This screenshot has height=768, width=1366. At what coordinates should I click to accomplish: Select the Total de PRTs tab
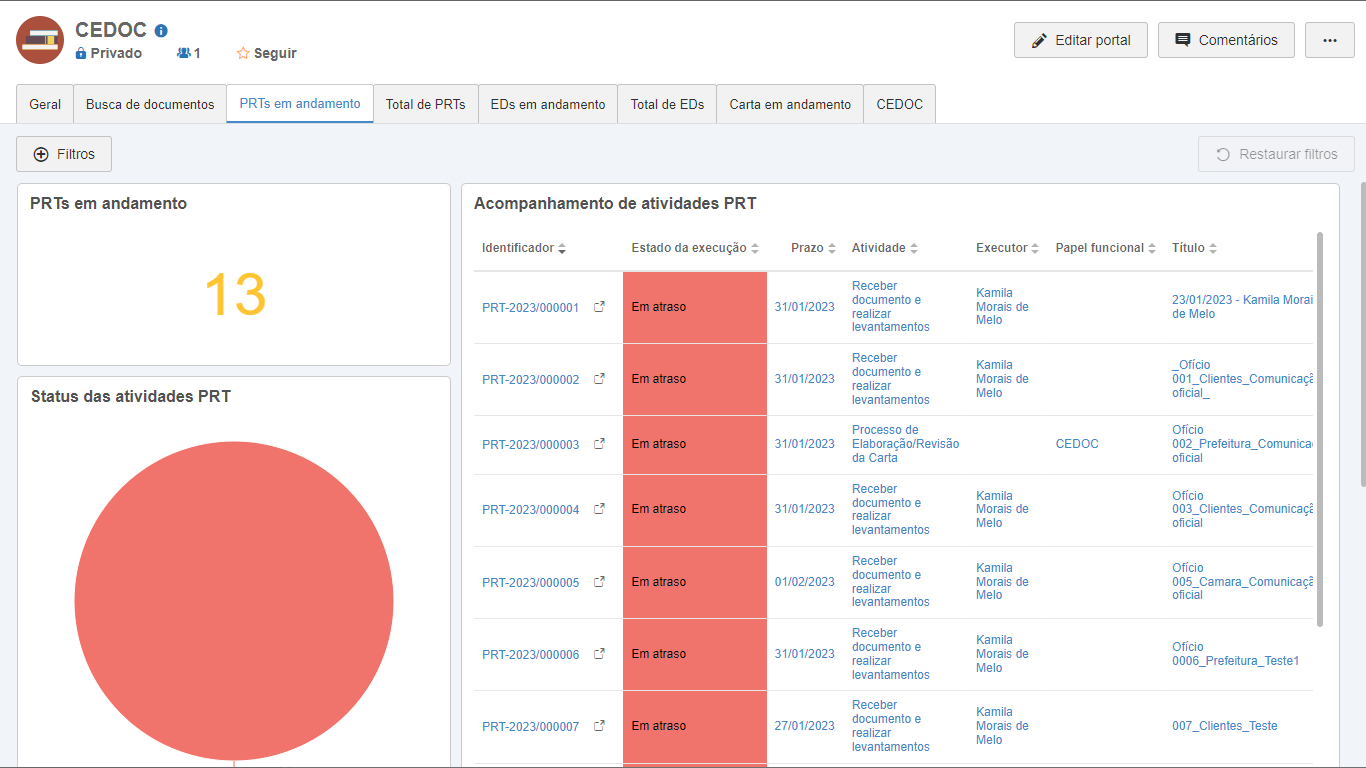(x=425, y=104)
